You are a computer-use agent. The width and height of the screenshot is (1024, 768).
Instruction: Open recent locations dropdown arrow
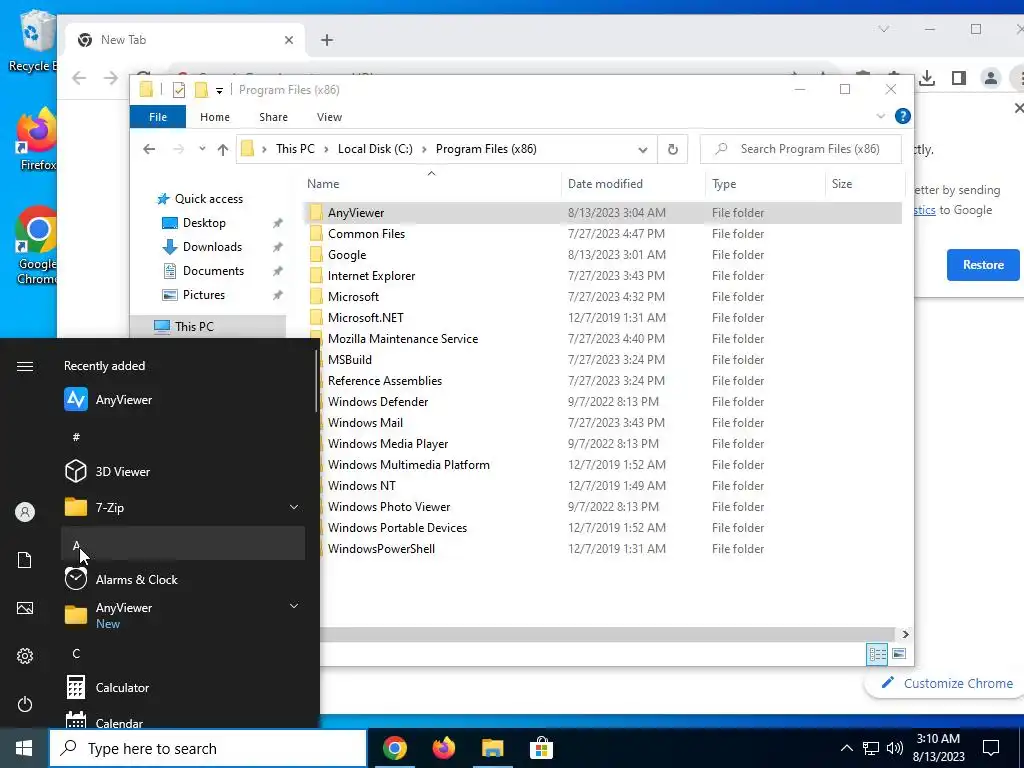(x=202, y=149)
